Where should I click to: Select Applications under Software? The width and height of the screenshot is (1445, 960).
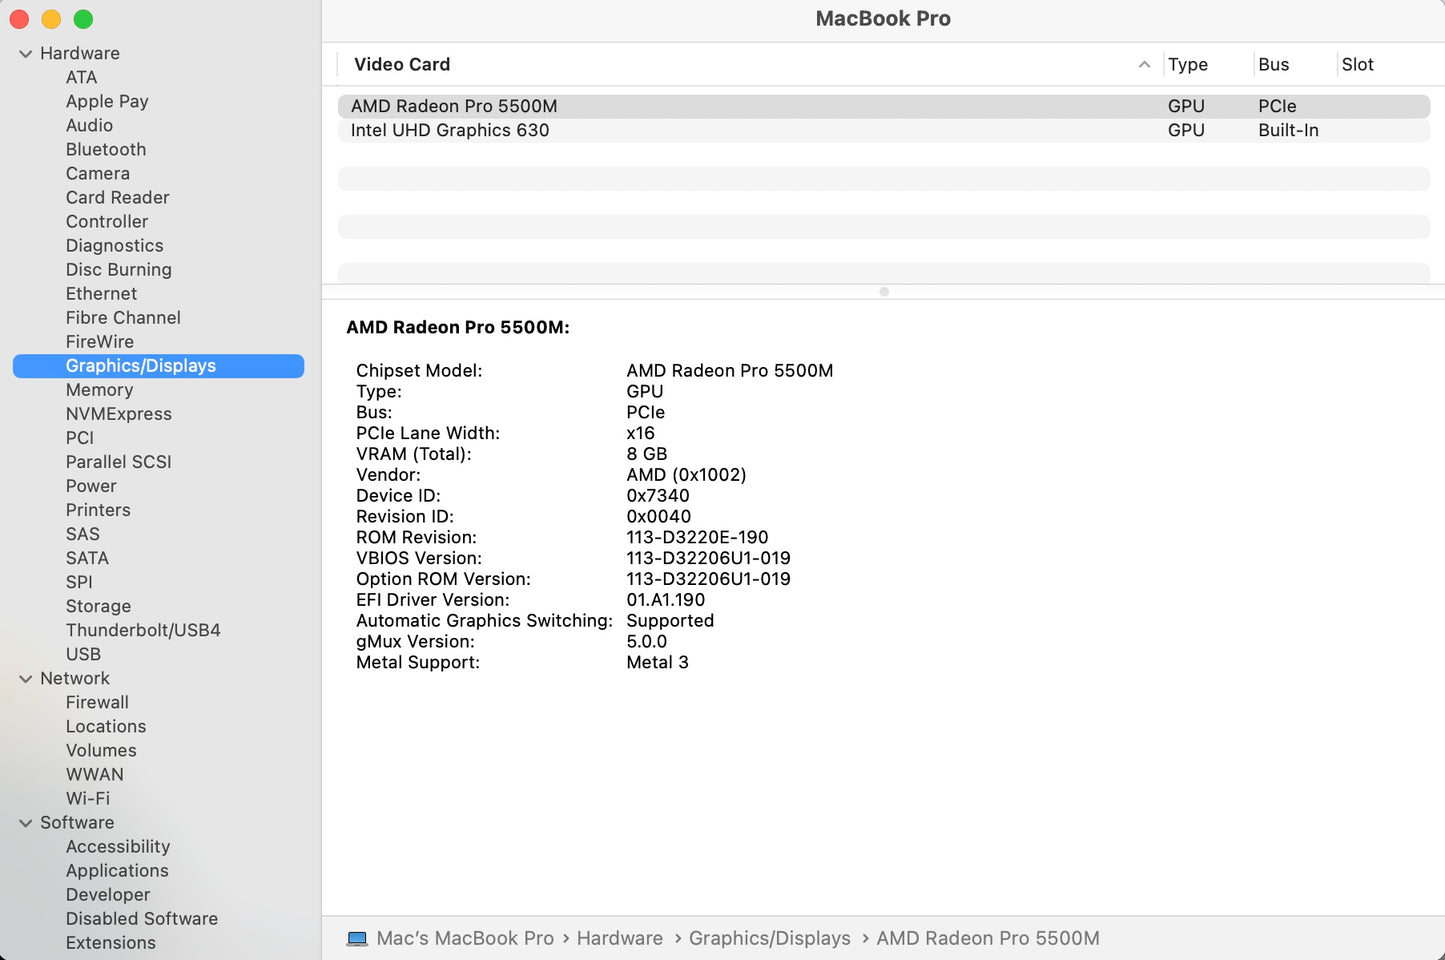point(117,870)
